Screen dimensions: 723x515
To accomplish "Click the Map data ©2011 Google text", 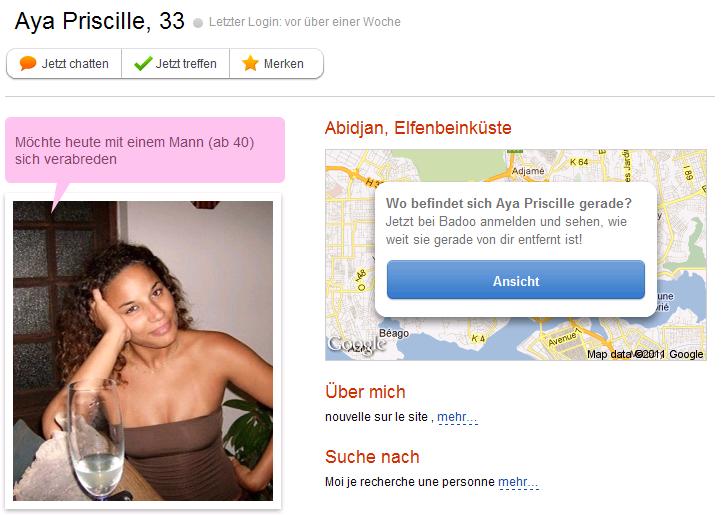I will click(x=645, y=354).
